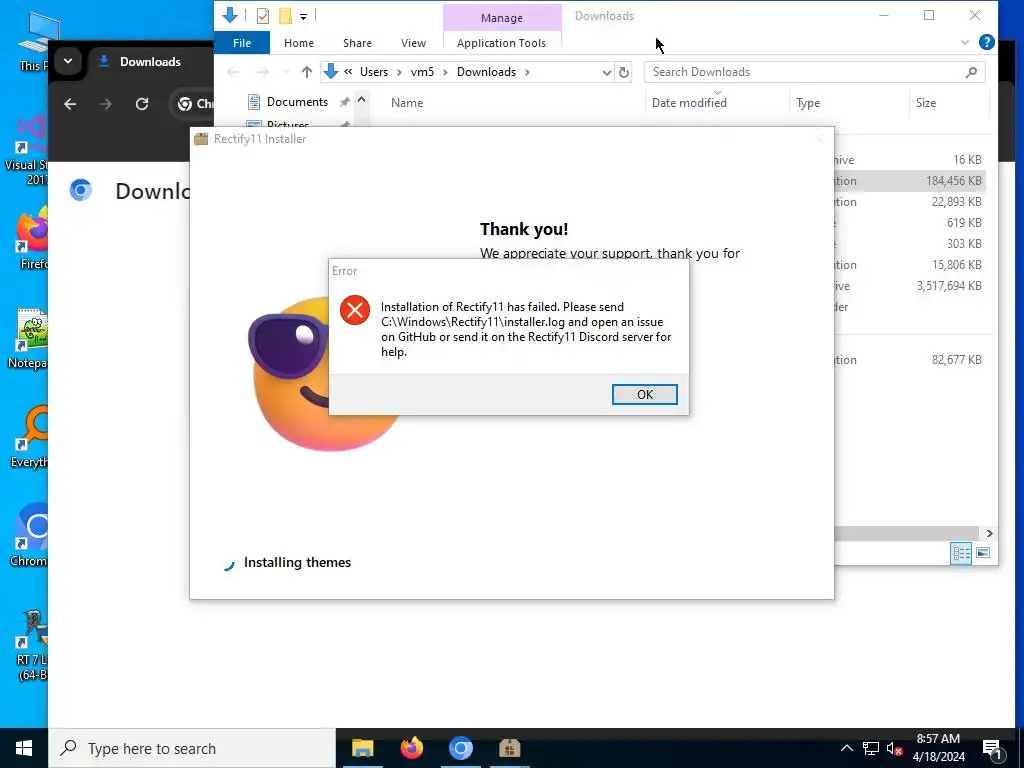Switch Explorer to Large icons view
1024x768 pixels.
983,554
